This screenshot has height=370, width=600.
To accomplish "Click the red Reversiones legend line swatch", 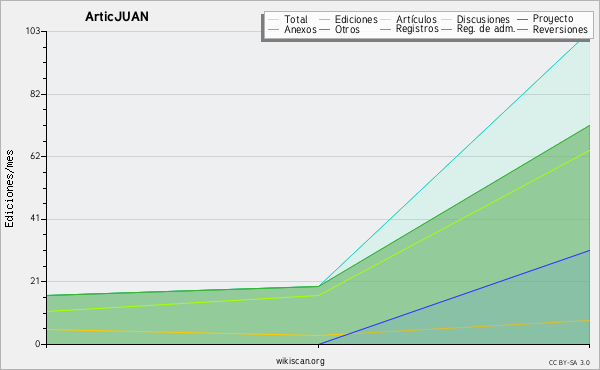I will 522,29.
